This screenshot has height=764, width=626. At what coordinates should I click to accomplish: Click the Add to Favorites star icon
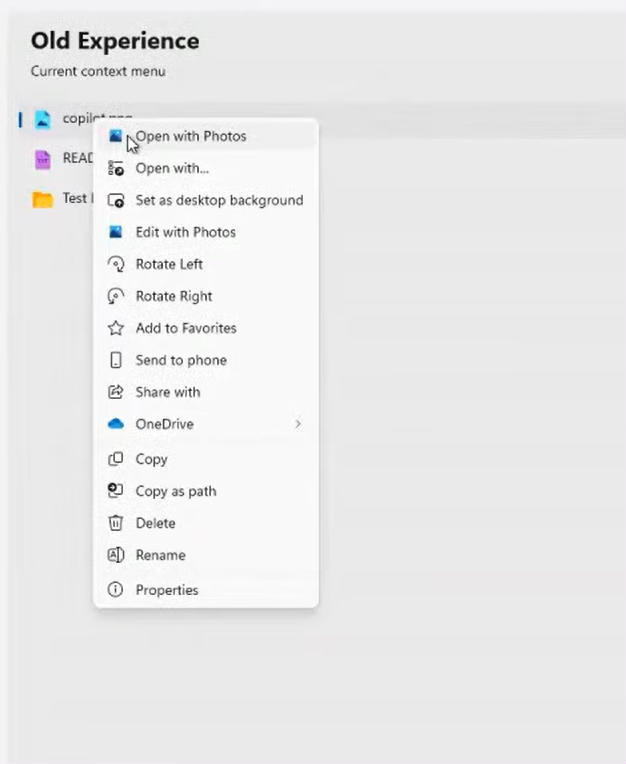click(x=116, y=328)
